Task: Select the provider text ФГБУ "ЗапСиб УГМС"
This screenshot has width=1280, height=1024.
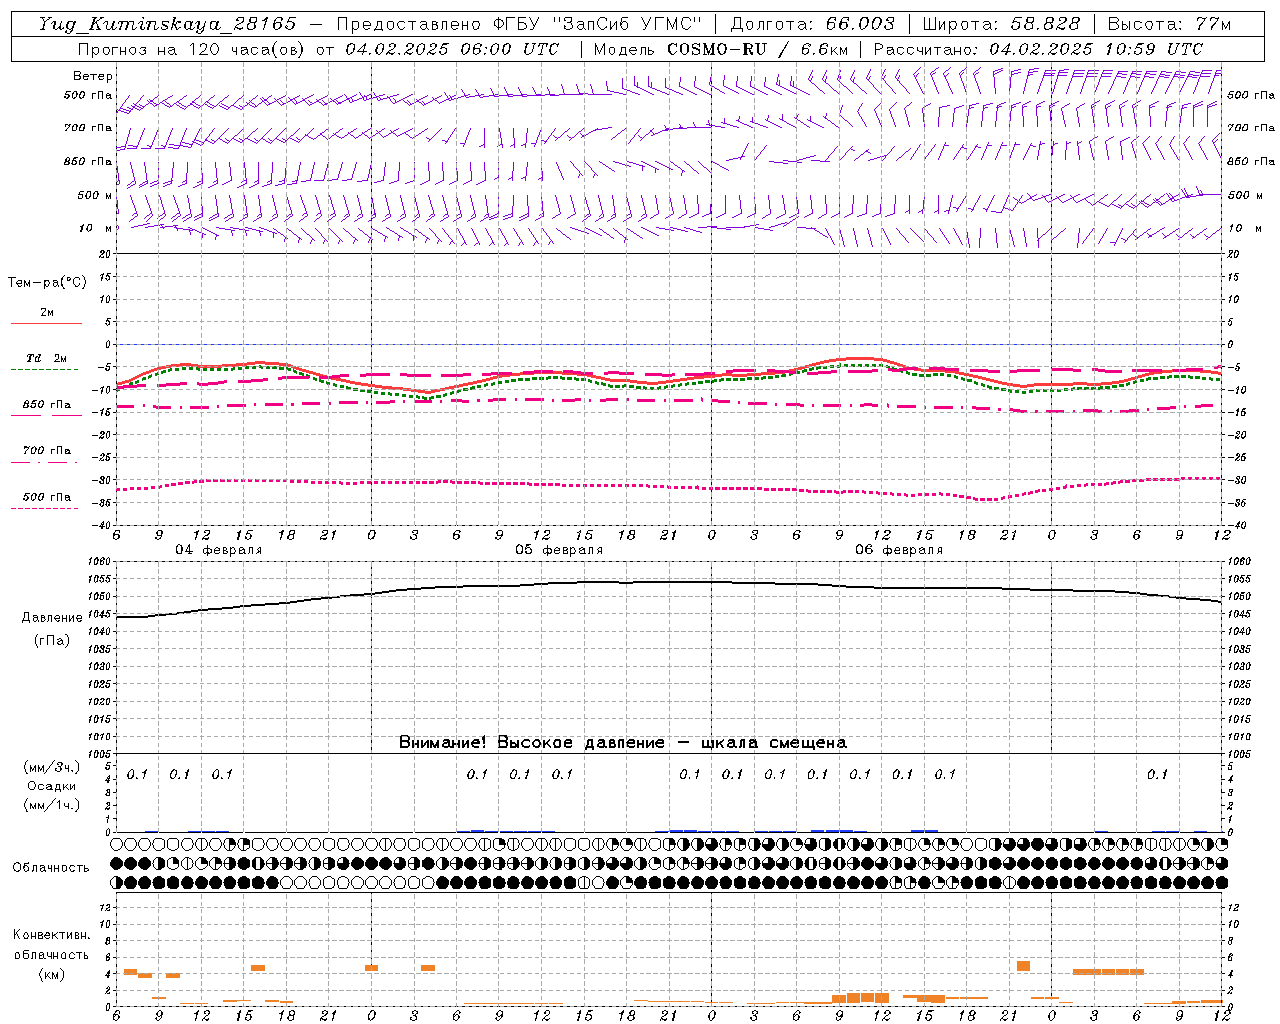Action: (x=598, y=24)
